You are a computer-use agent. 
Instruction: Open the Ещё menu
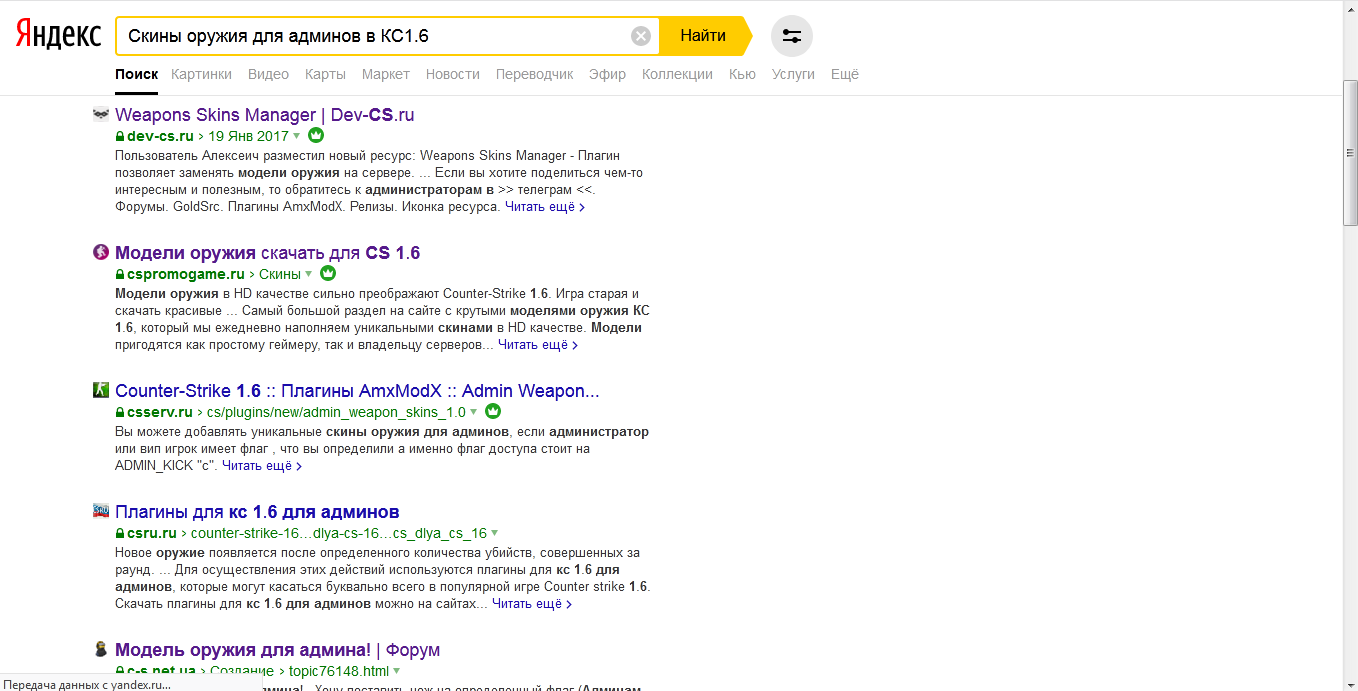845,74
